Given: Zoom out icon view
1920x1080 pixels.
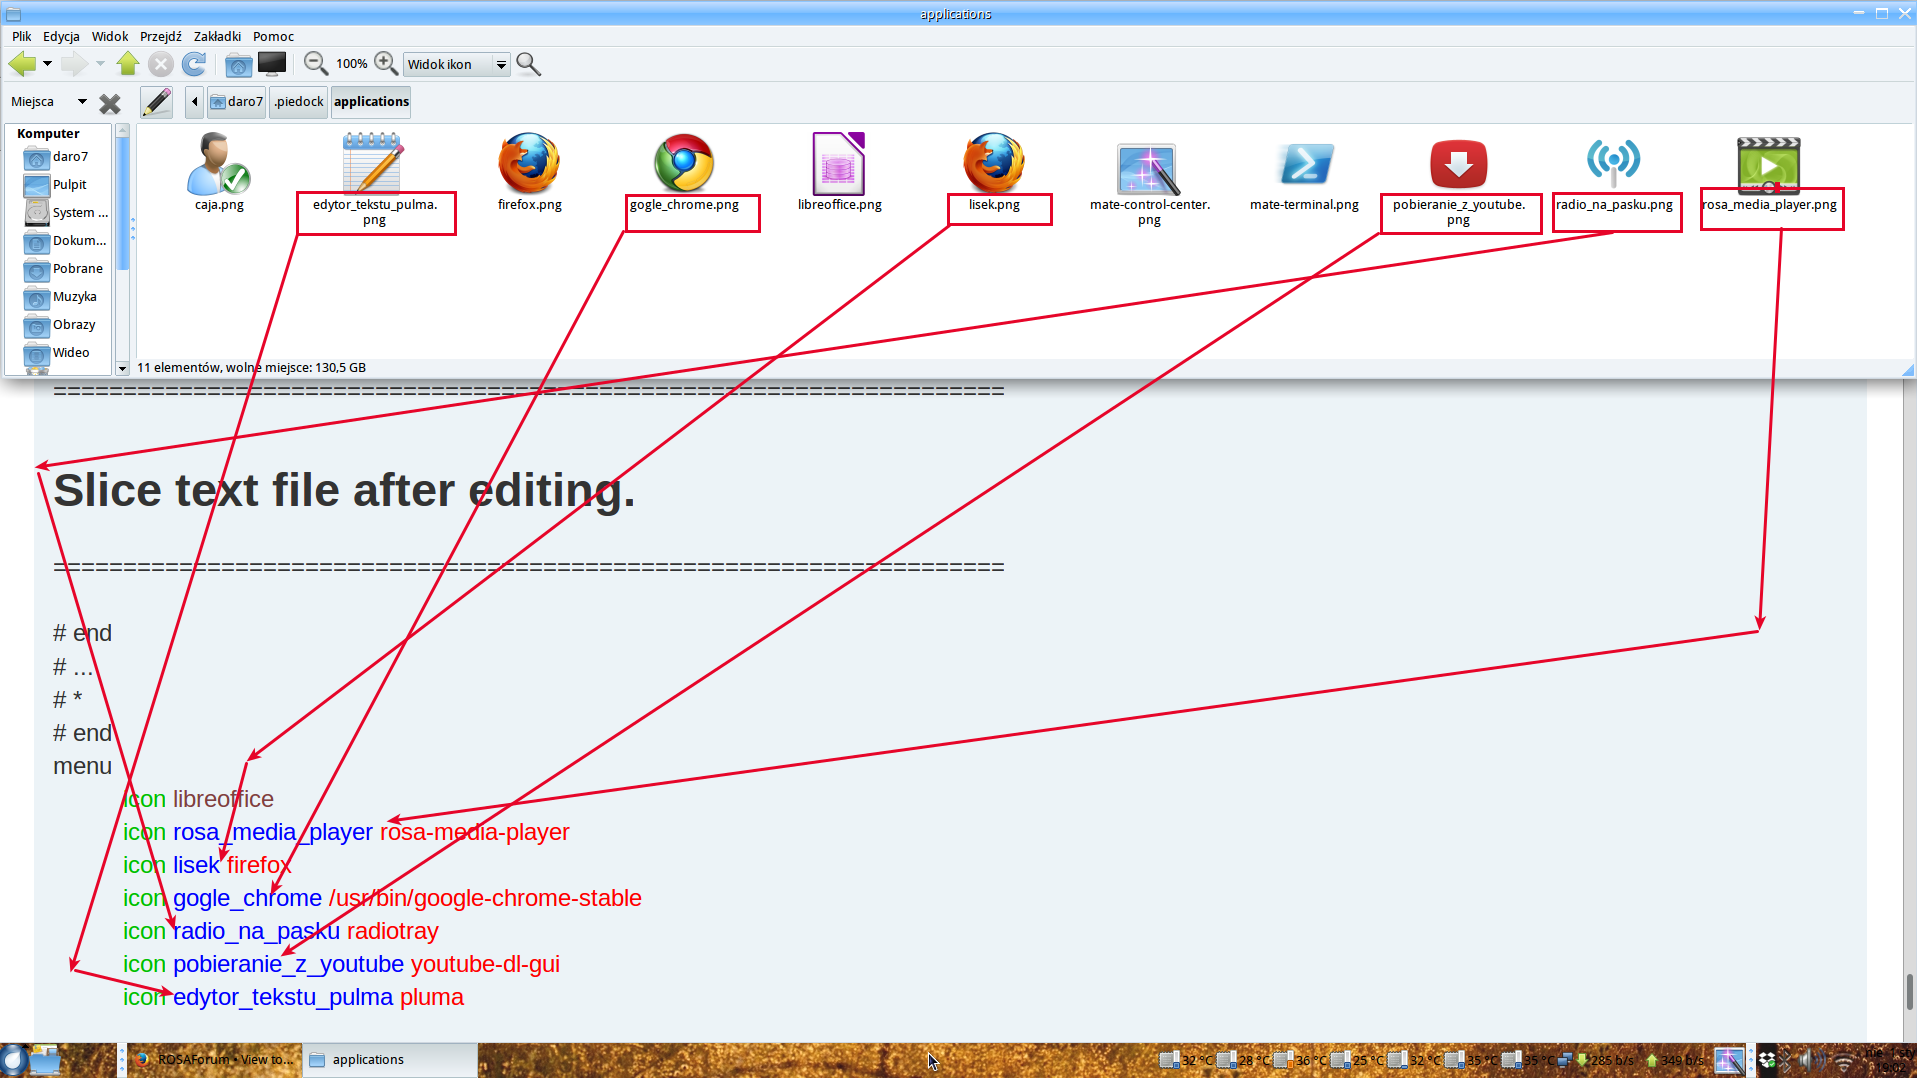Looking at the screenshot, I should (x=315, y=64).
